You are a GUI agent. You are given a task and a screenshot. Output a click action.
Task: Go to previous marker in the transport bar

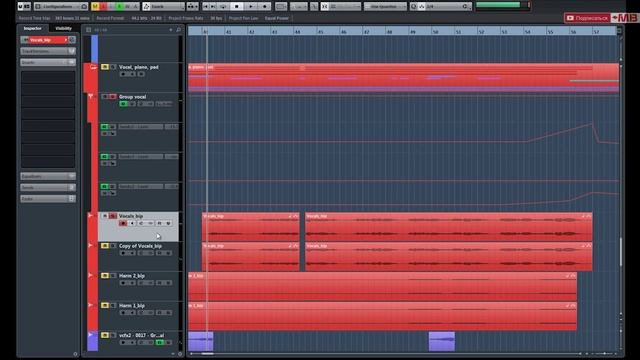click(206, 6)
